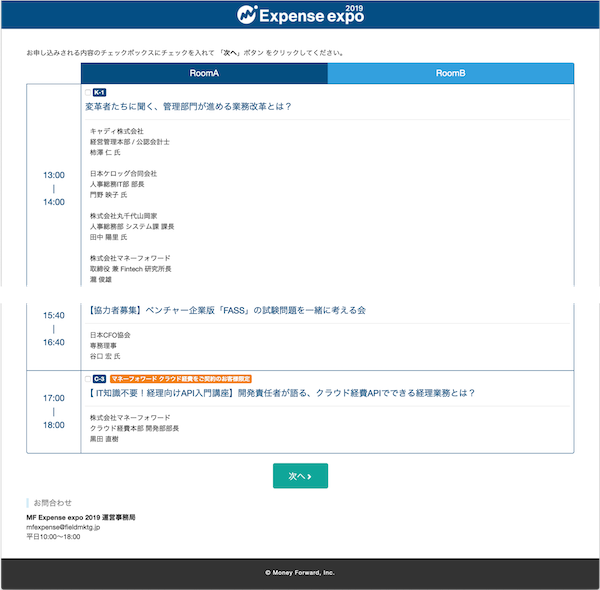The width and height of the screenshot is (600, 590).
Task: Open the 【協力者募集】FASS session title link
Action: (226, 310)
